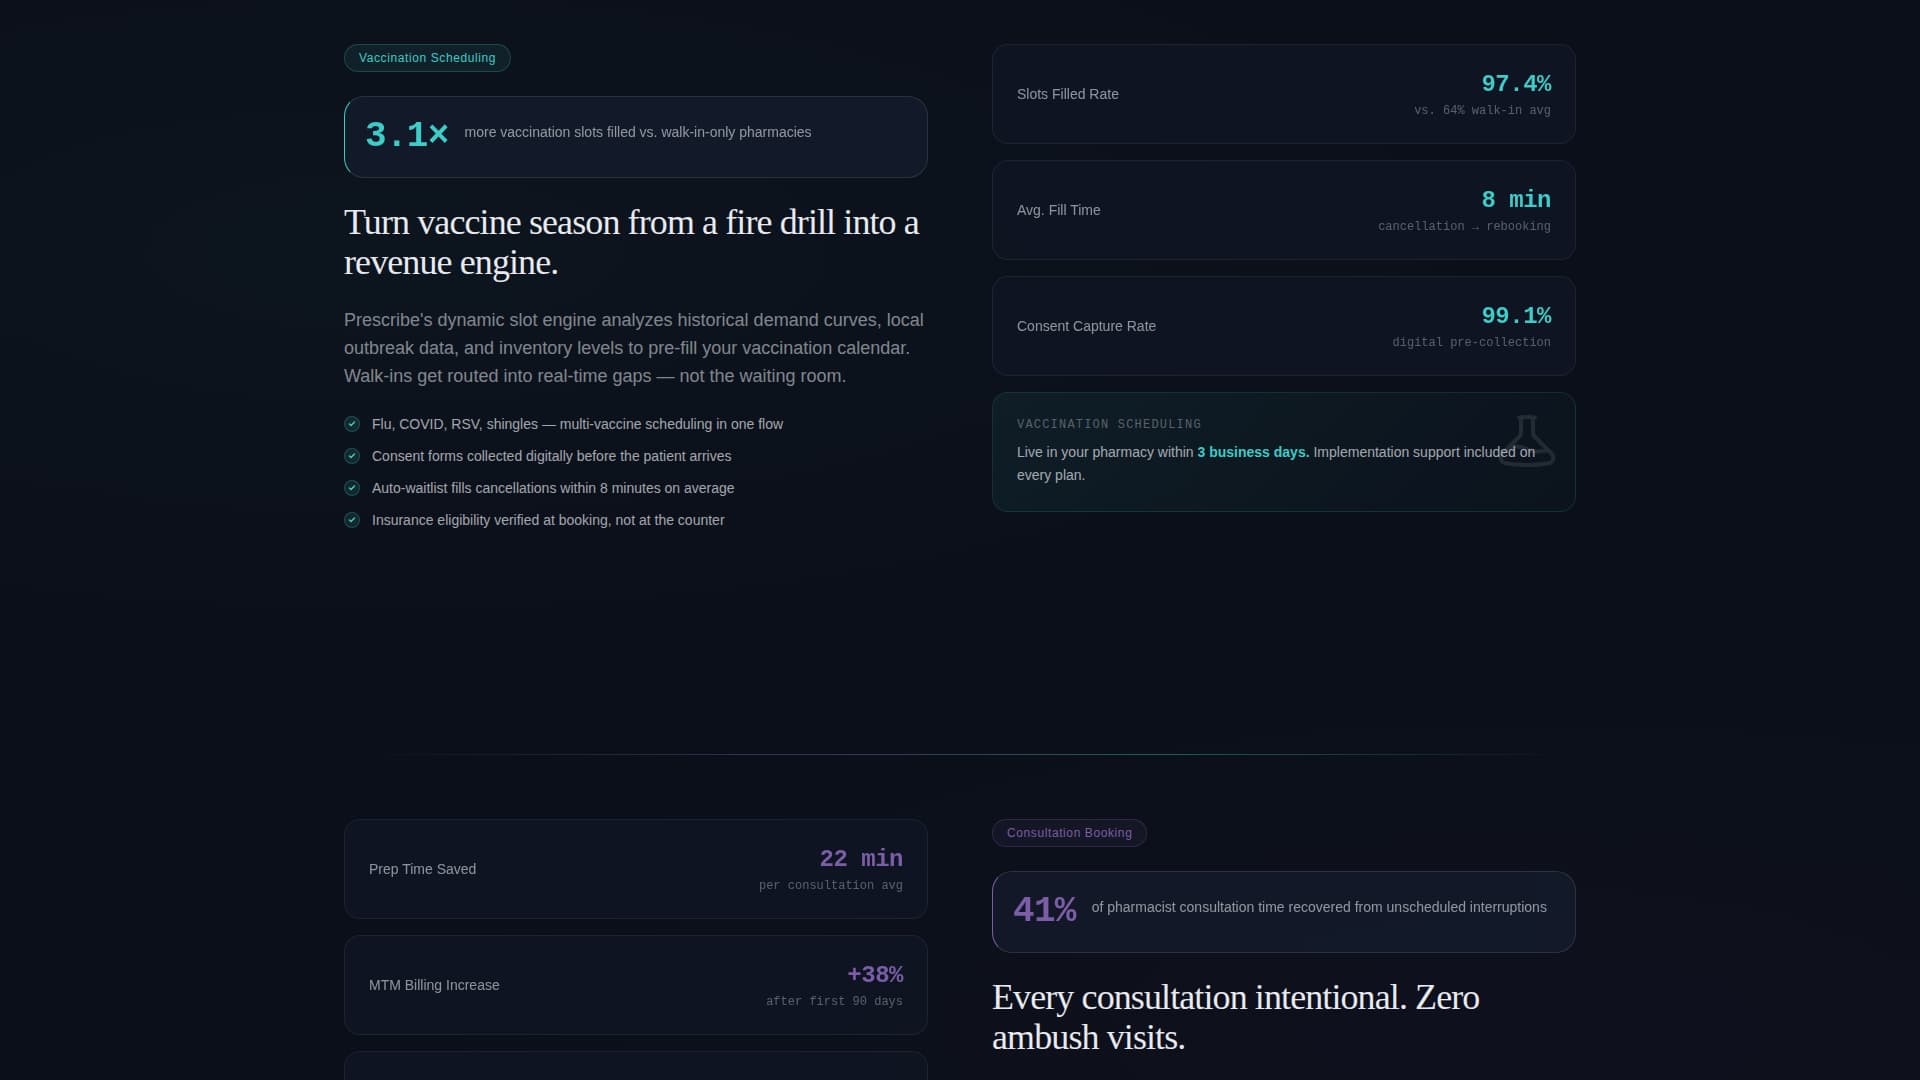Click the 'Every consultation intentional' heading

coord(1236,1017)
